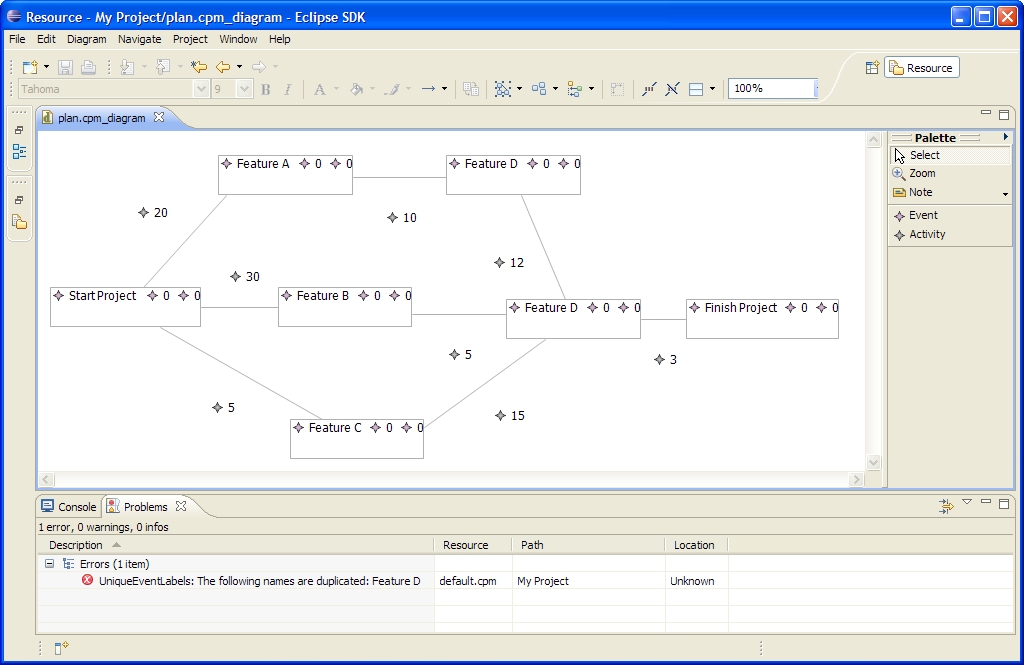Click the compartments view toolbar icon
Image resolution: width=1024 pixels, height=665 pixels.
pyautogui.click(x=696, y=89)
